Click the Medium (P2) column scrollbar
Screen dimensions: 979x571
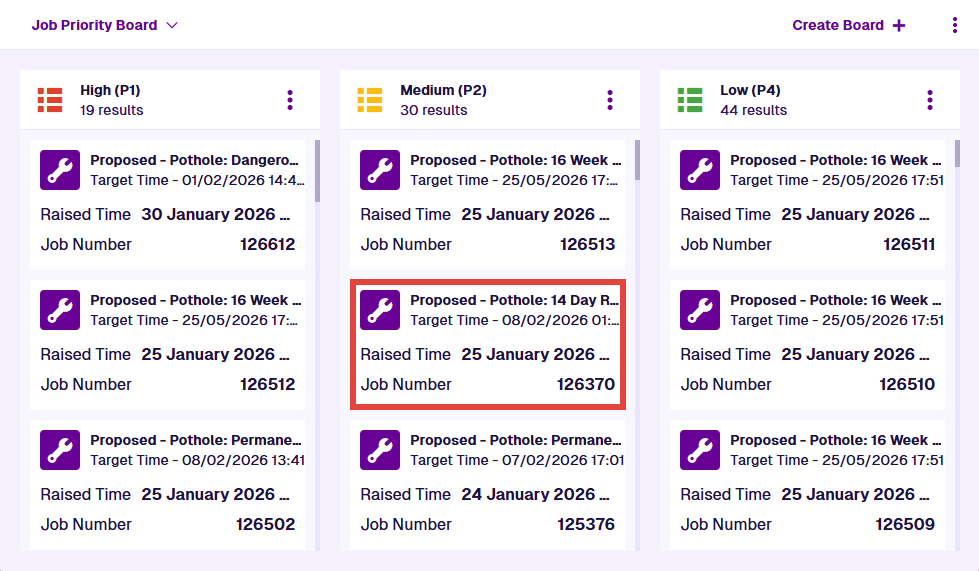(x=638, y=161)
